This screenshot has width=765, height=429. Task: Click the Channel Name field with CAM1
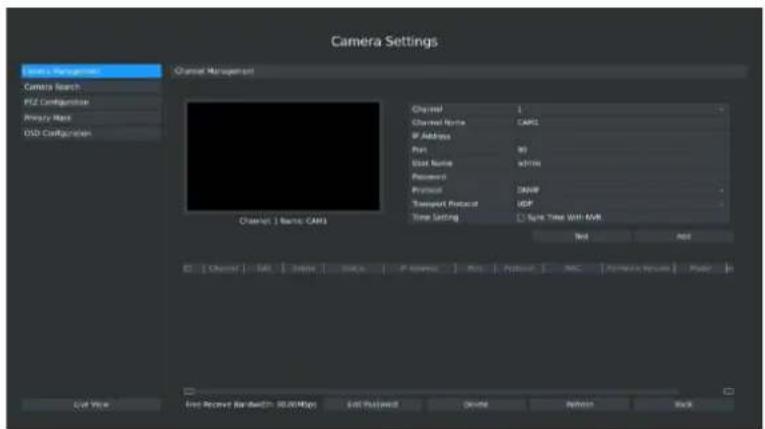click(x=621, y=123)
